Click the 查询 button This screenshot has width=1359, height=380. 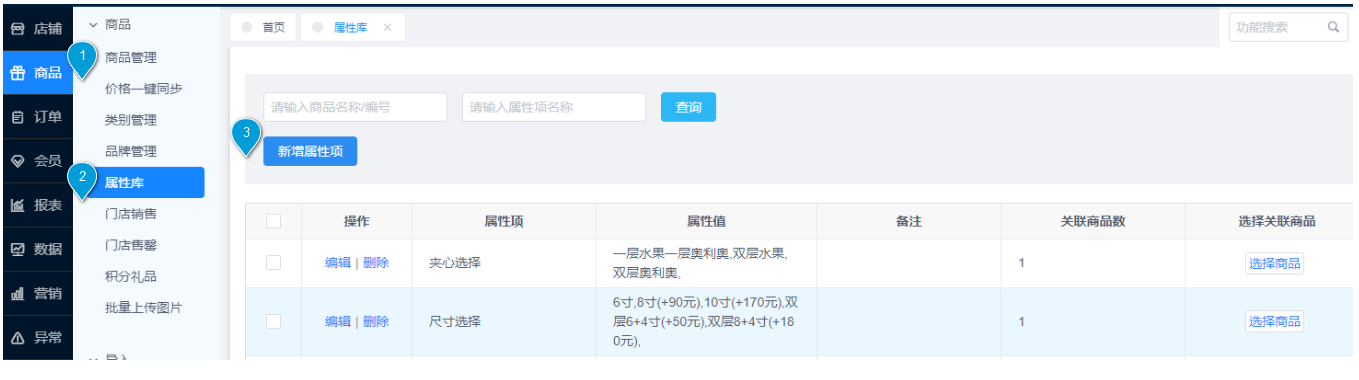[x=688, y=107]
